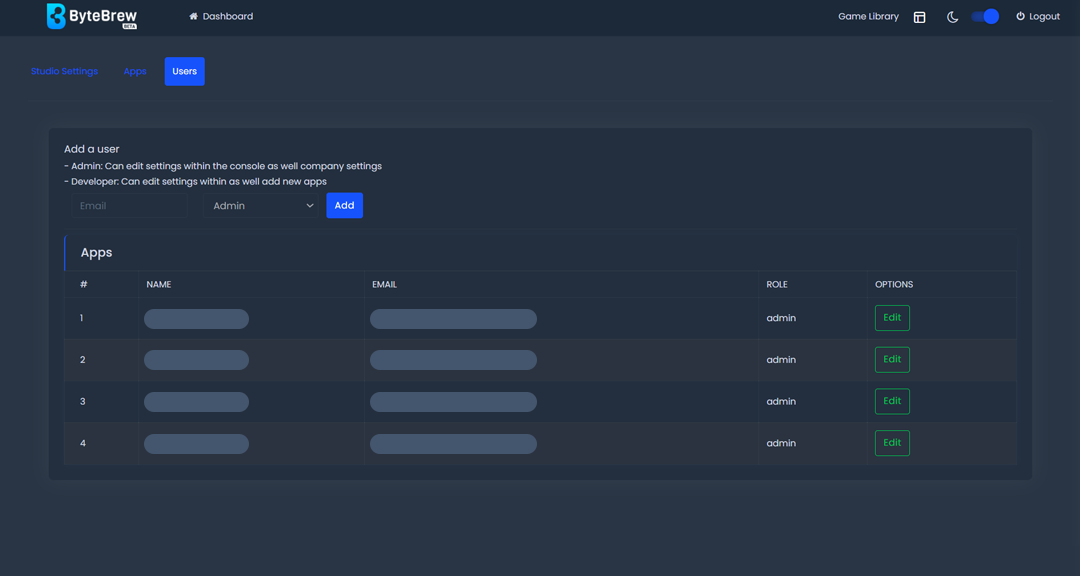The height and width of the screenshot is (576, 1080).
Task: Select the Users tab
Action: point(185,72)
